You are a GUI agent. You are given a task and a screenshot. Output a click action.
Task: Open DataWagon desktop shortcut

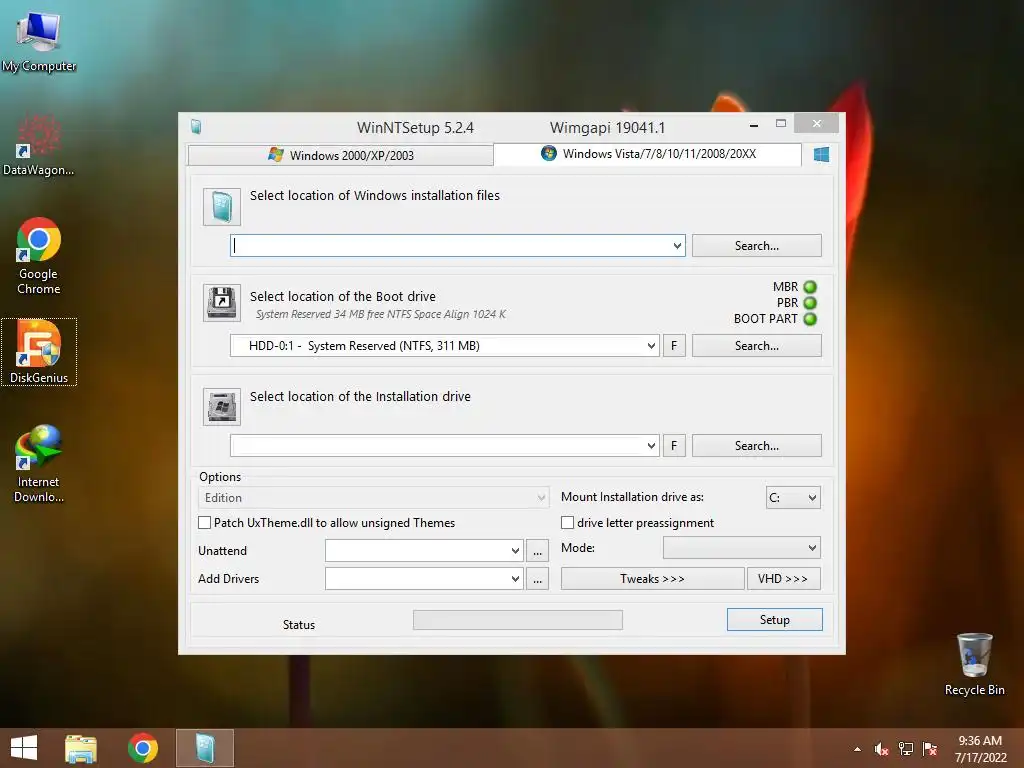(x=39, y=145)
